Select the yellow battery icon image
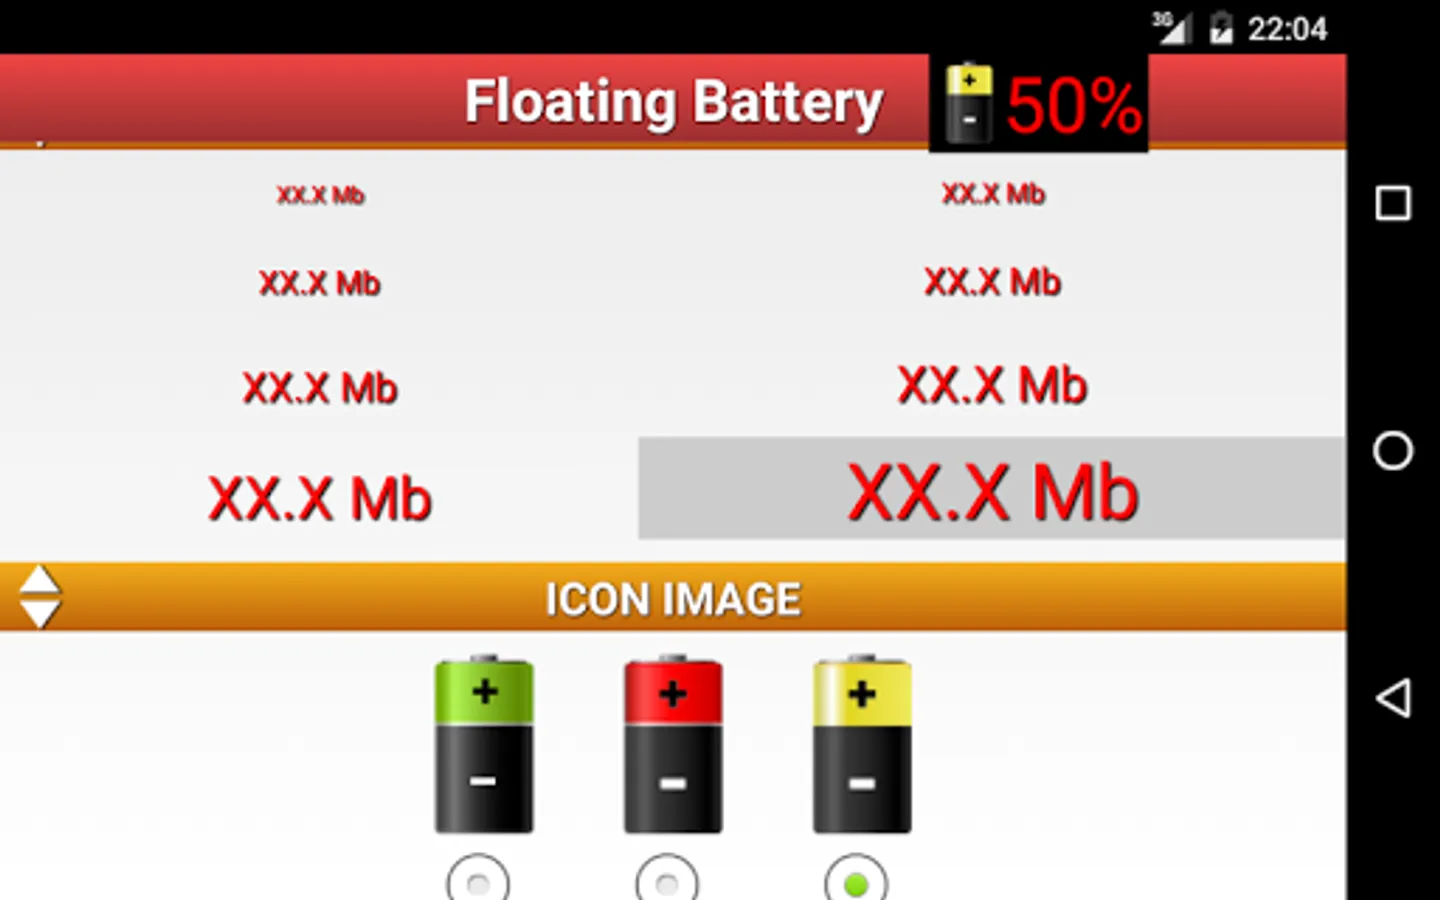Viewport: 1440px width, 900px height. [x=862, y=744]
